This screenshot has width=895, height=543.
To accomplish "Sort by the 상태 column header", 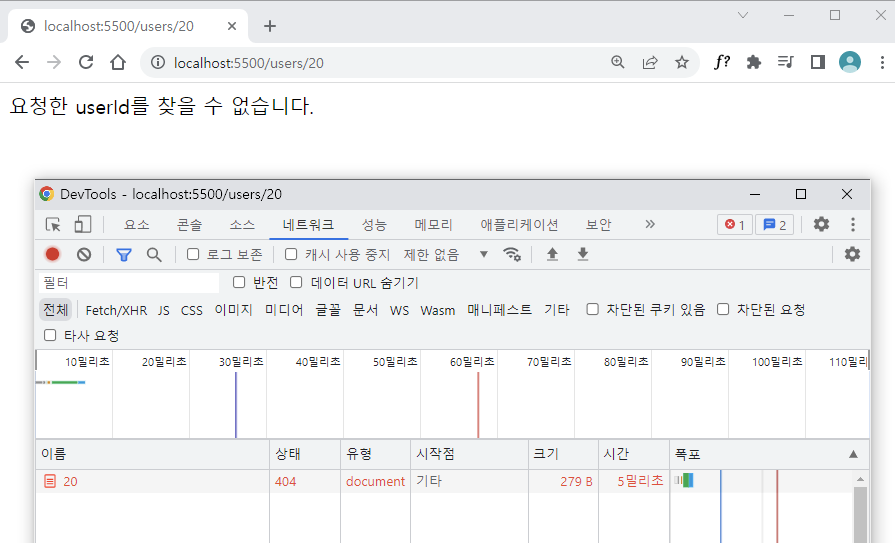I will point(305,454).
